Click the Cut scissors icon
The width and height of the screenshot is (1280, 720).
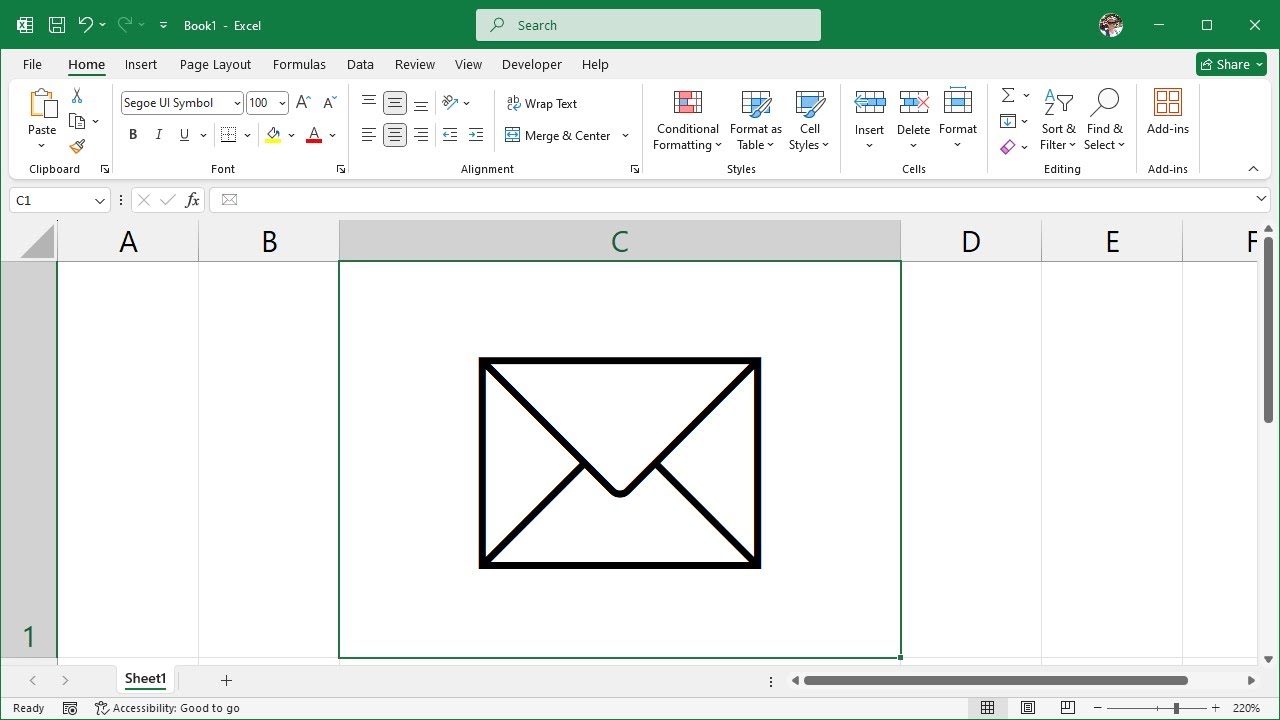[77, 96]
